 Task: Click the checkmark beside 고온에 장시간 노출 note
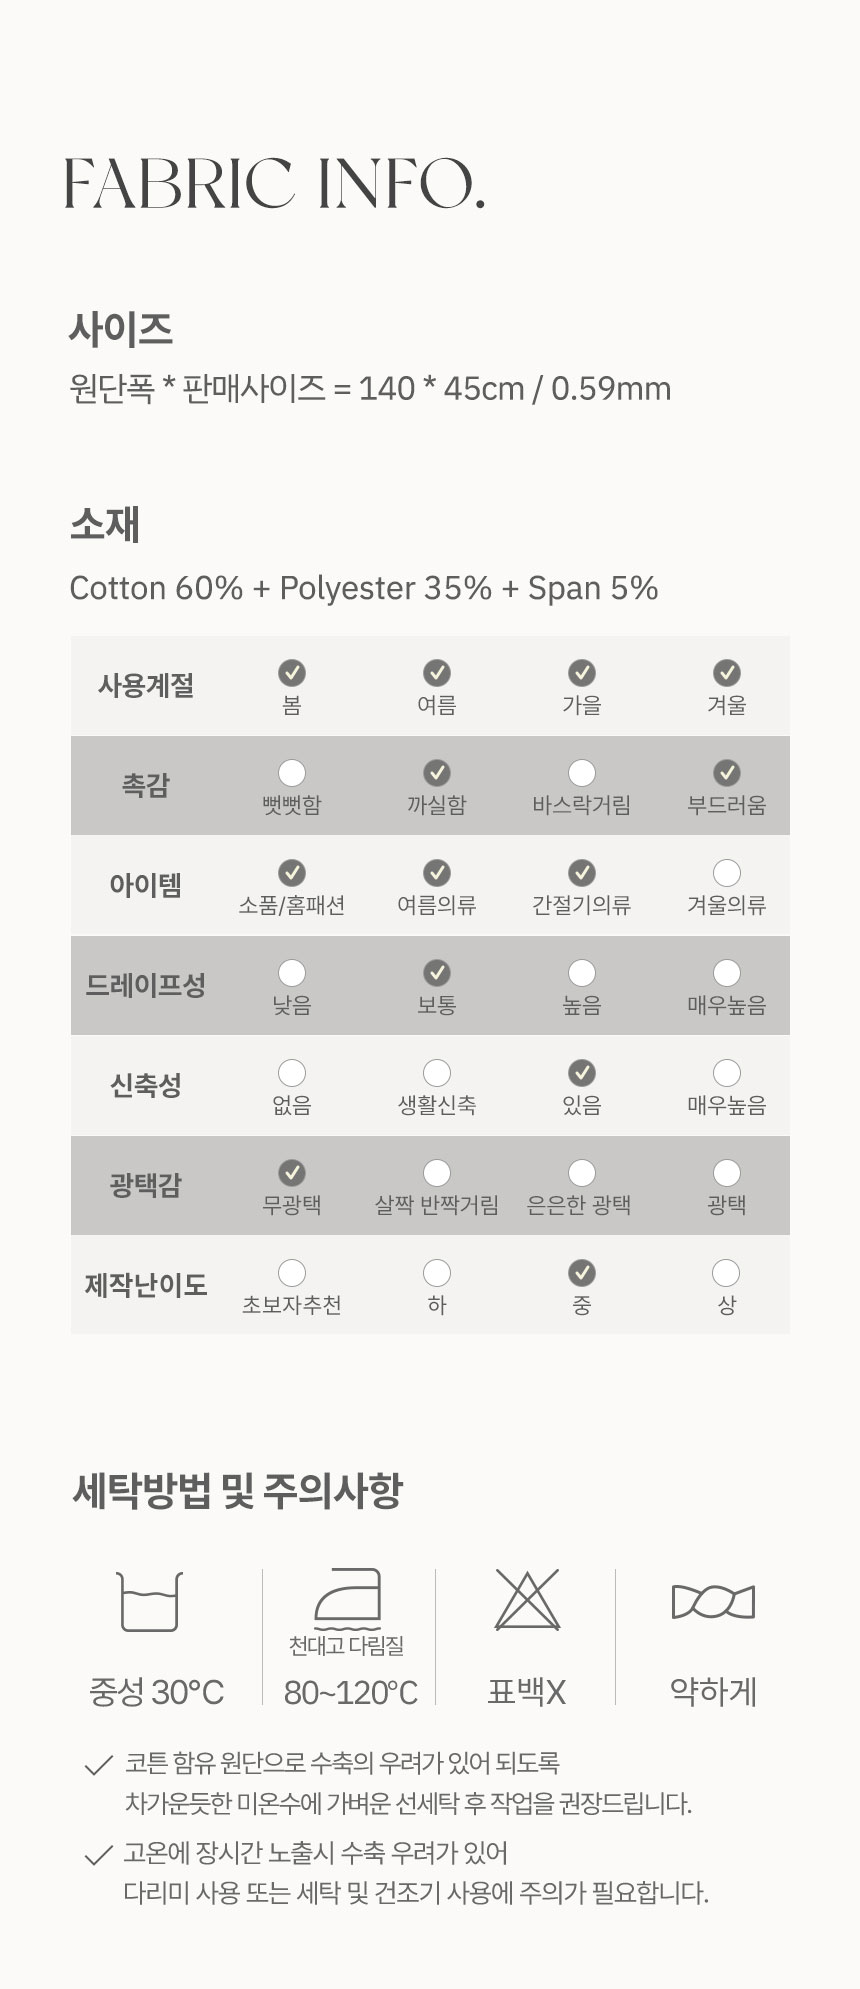[98, 1856]
